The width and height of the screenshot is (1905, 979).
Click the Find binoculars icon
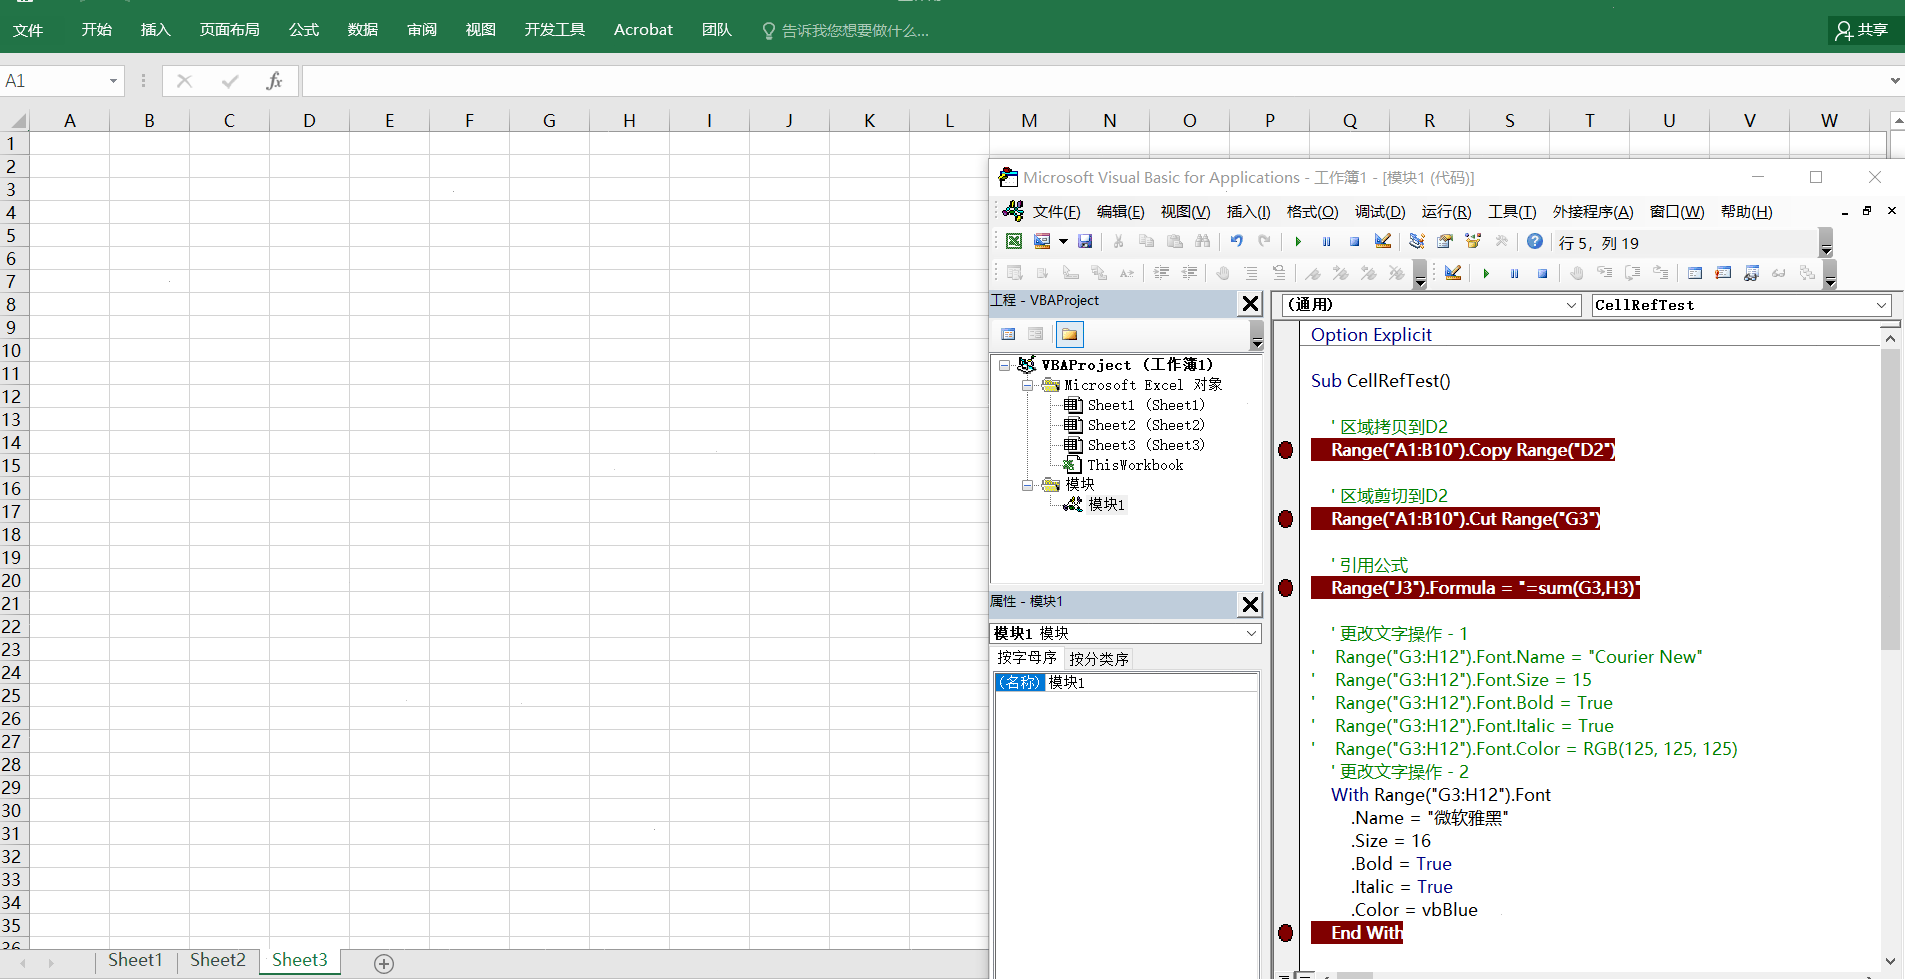(1203, 241)
